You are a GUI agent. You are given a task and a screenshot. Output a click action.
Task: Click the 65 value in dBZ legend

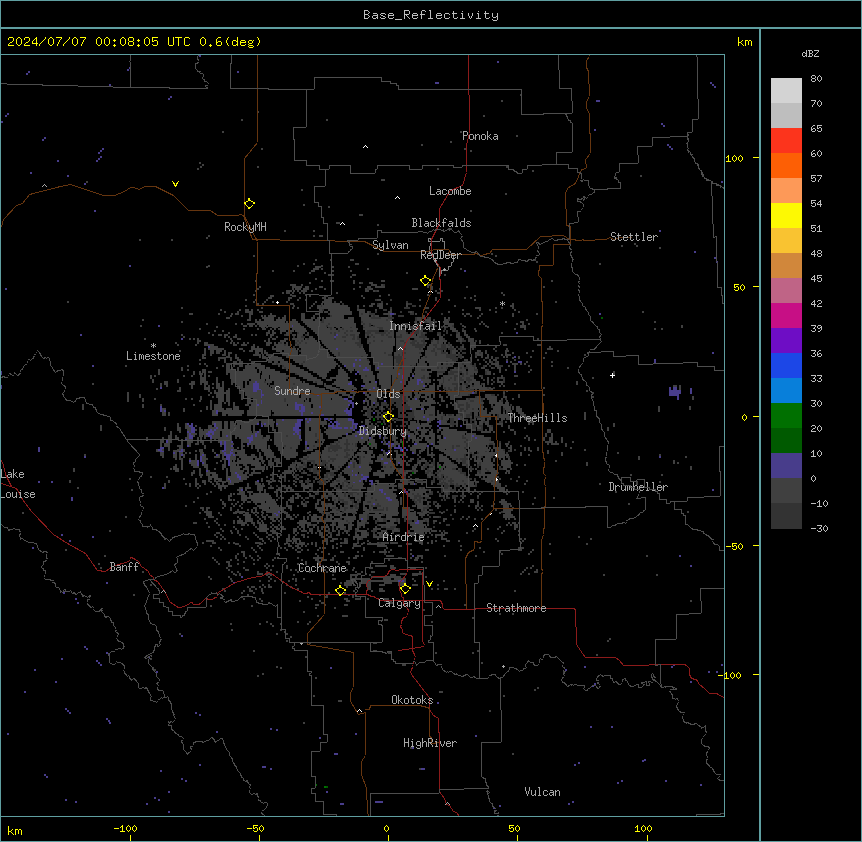816,129
